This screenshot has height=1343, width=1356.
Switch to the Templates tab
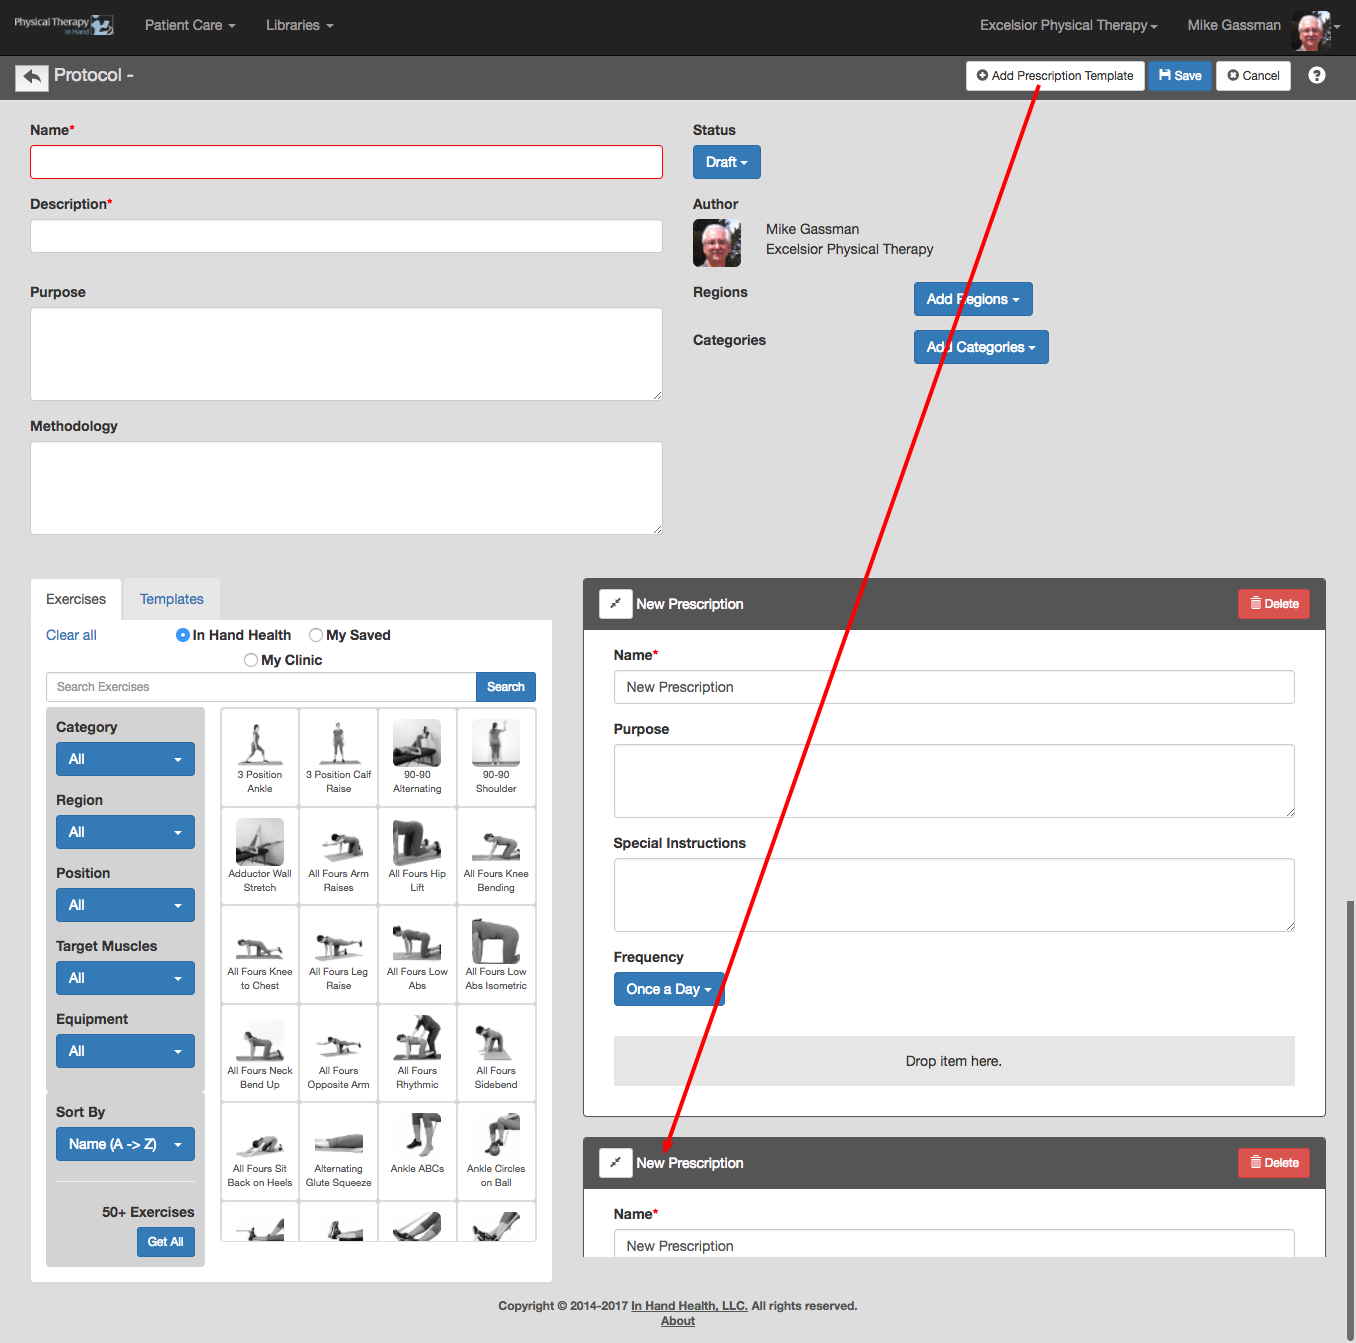[171, 599]
